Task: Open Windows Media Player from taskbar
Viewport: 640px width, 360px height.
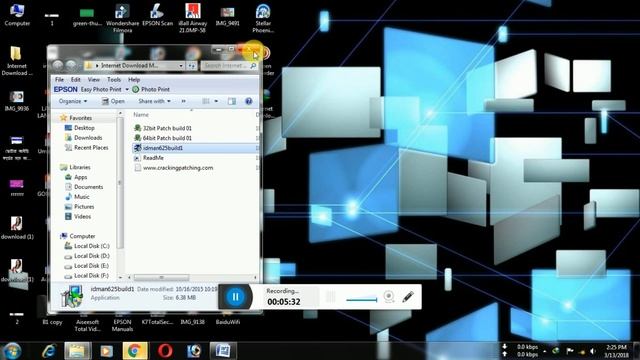Action: coord(106,351)
